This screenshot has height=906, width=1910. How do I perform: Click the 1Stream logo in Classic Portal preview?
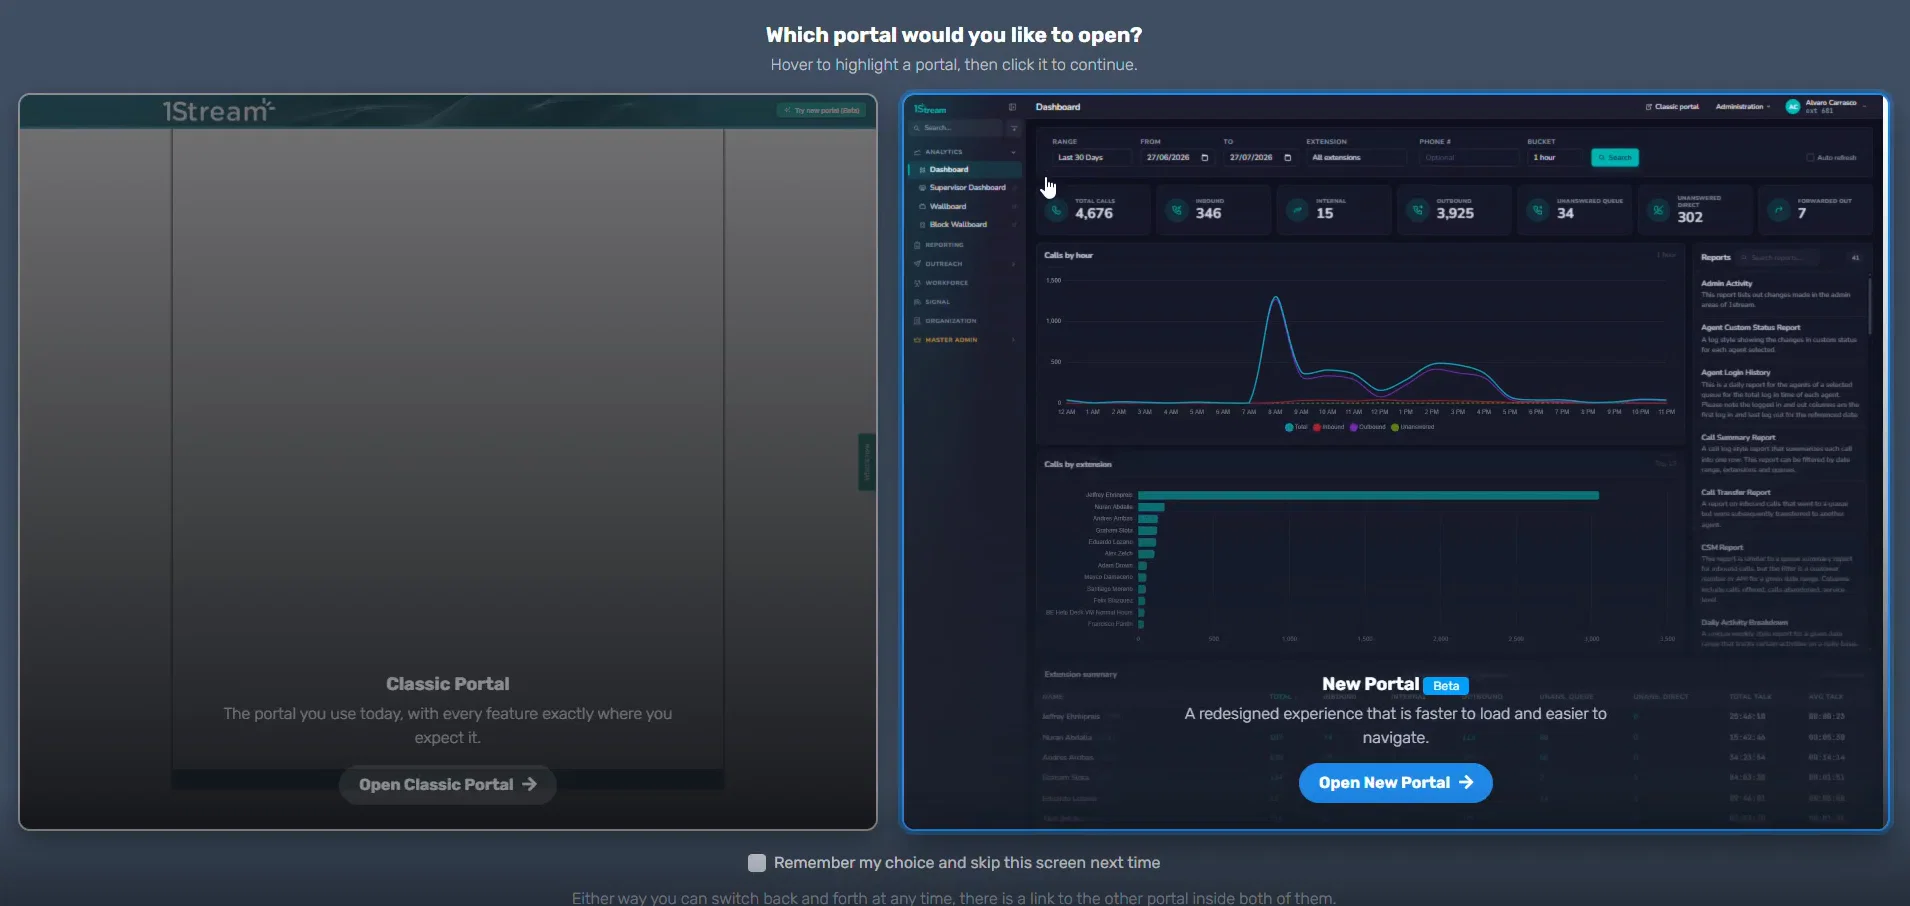[x=218, y=110]
